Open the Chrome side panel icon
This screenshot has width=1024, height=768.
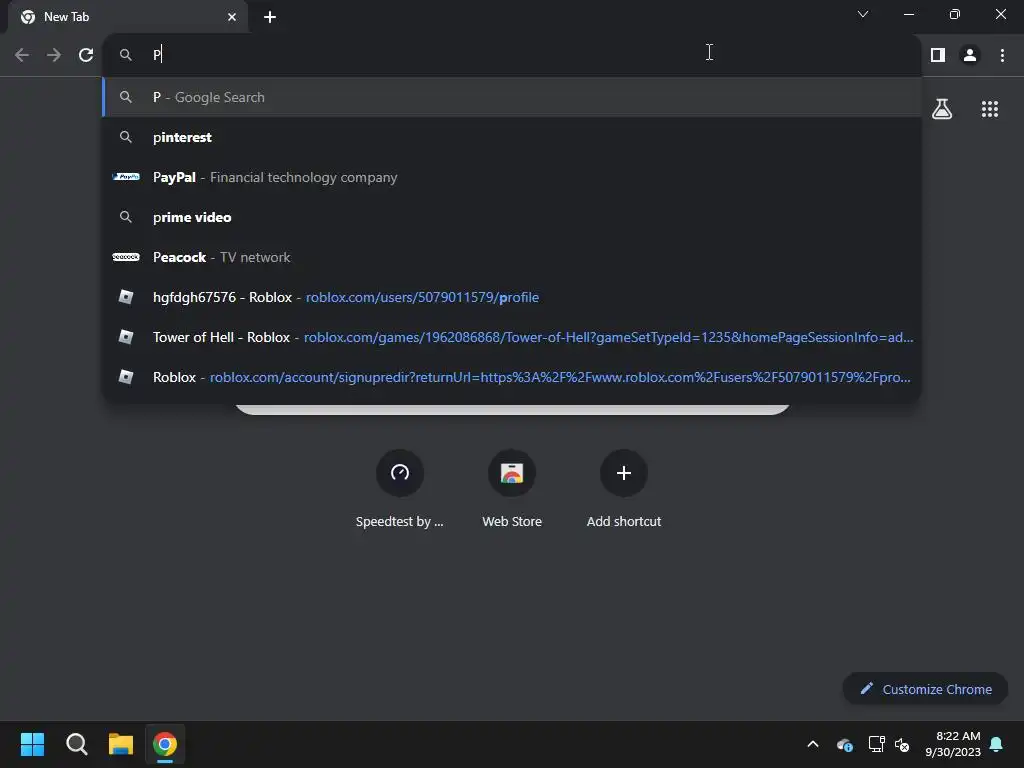(x=938, y=55)
